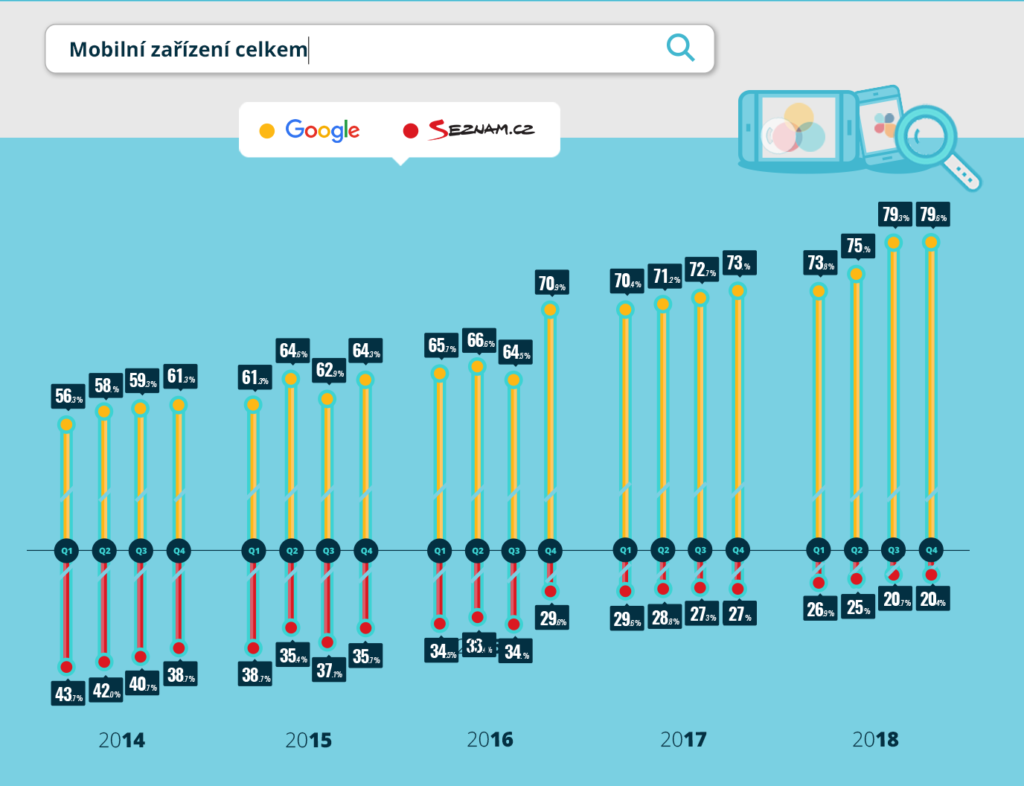Click the Q1 marker for 2016

tap(440, 551)
